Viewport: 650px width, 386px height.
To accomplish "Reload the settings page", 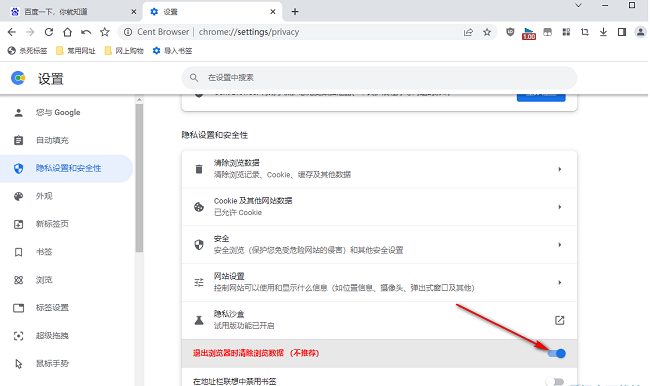I will 49,32.
